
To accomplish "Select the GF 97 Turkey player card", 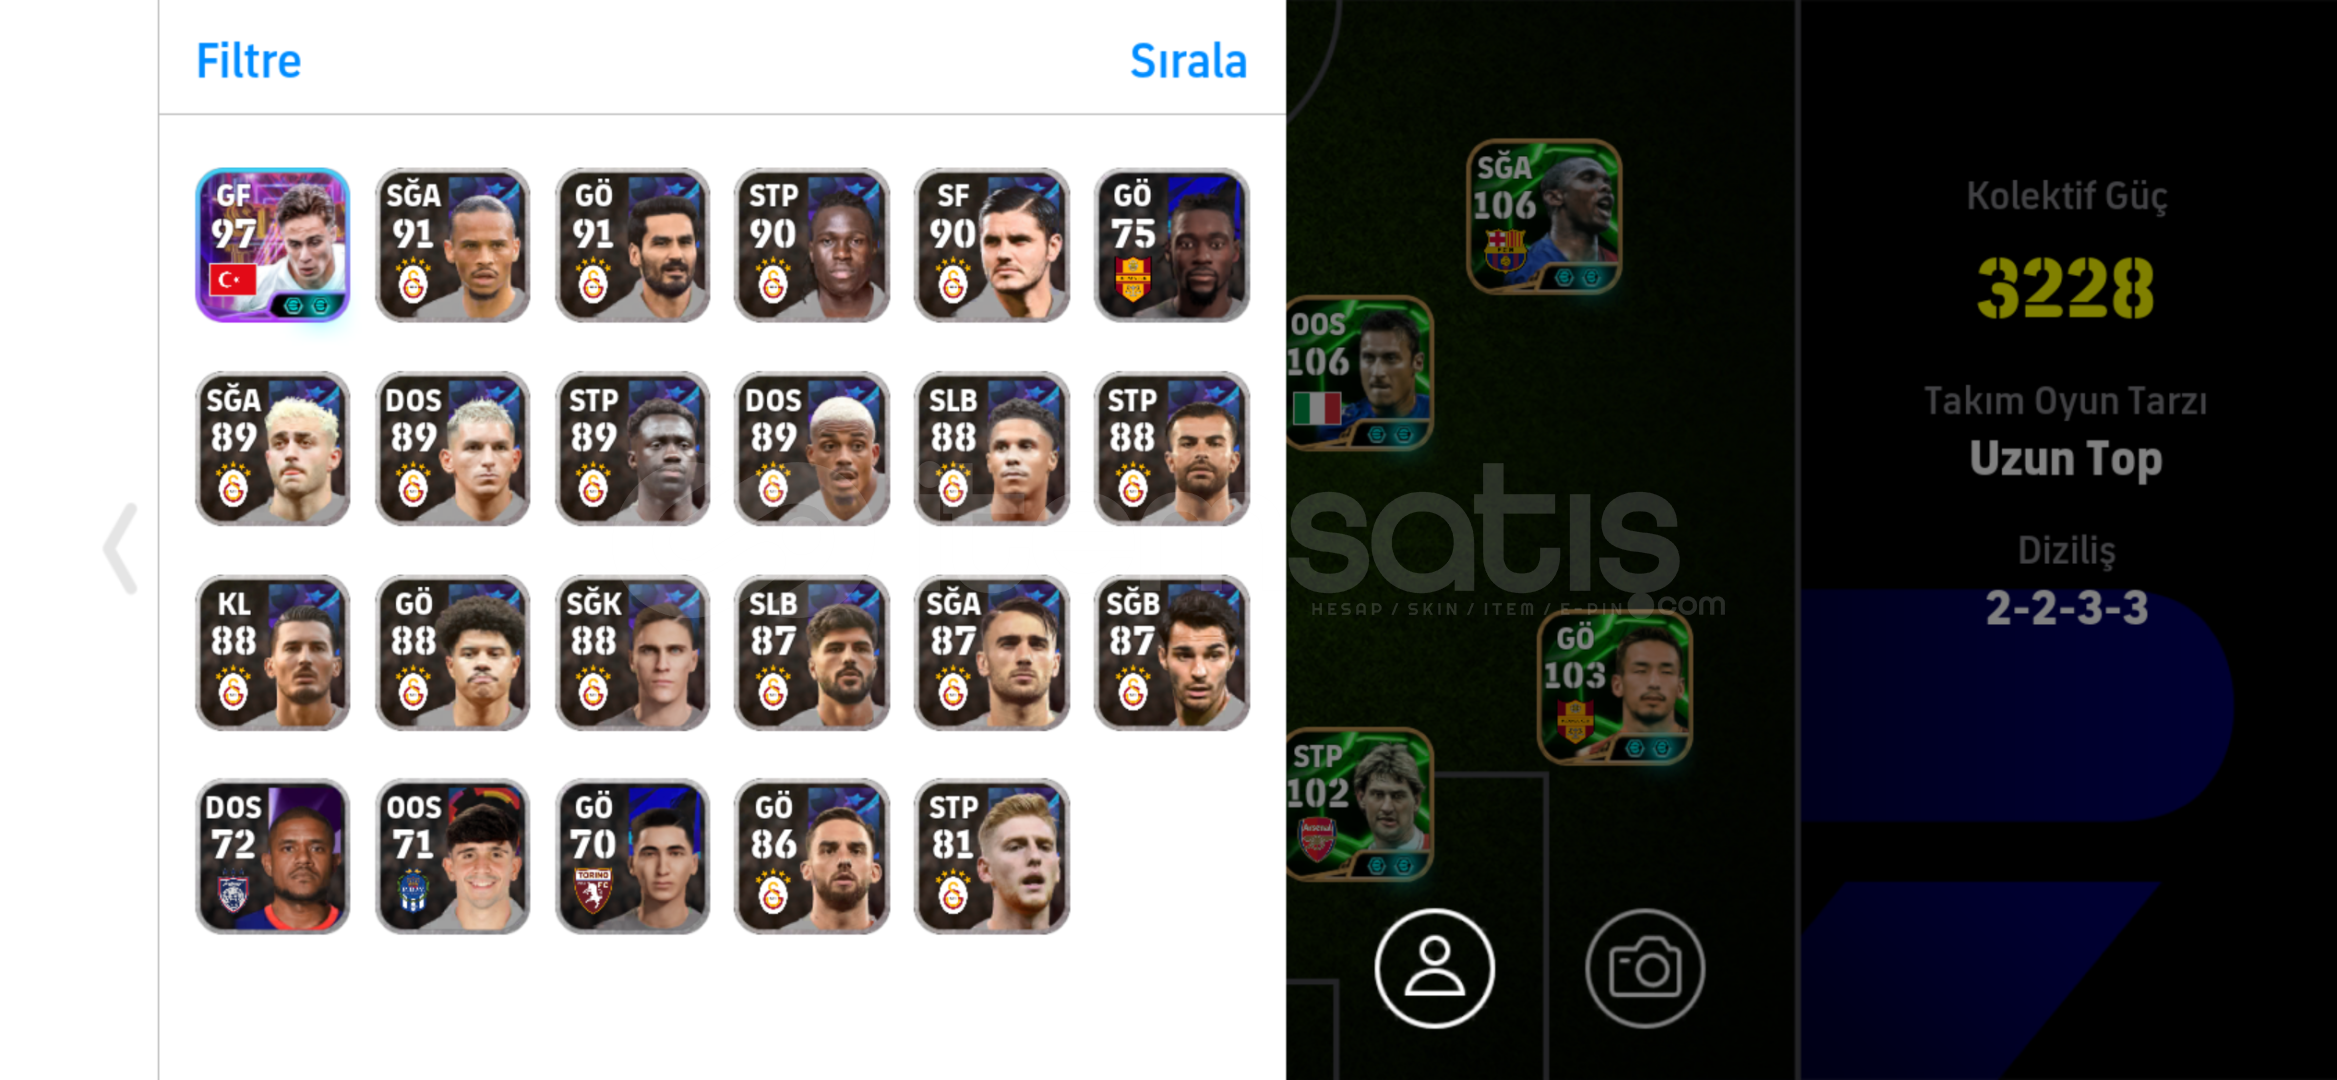I will [272, 245].
